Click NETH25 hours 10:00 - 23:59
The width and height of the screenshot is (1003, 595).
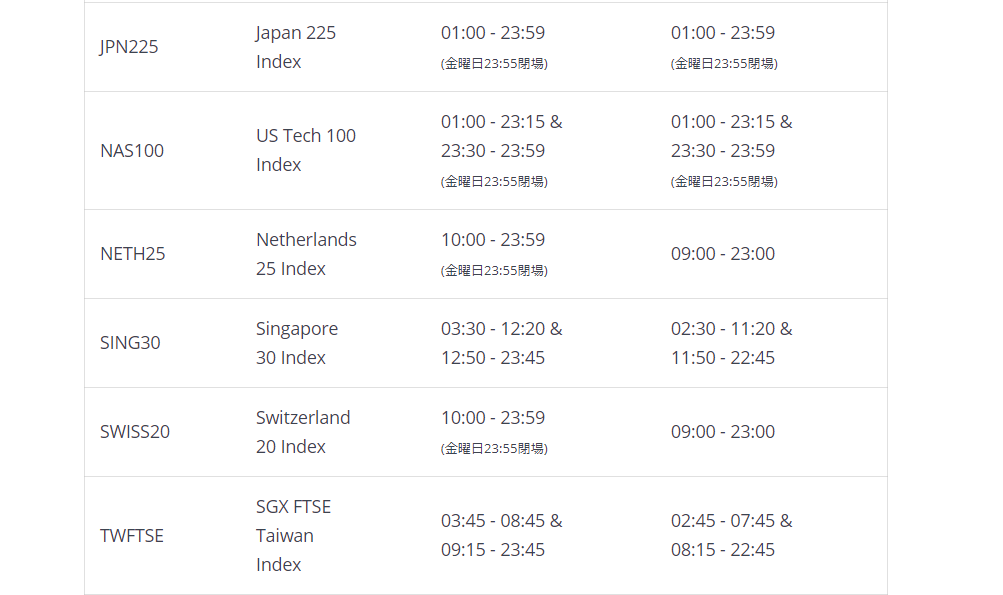(x=493, y=239)
